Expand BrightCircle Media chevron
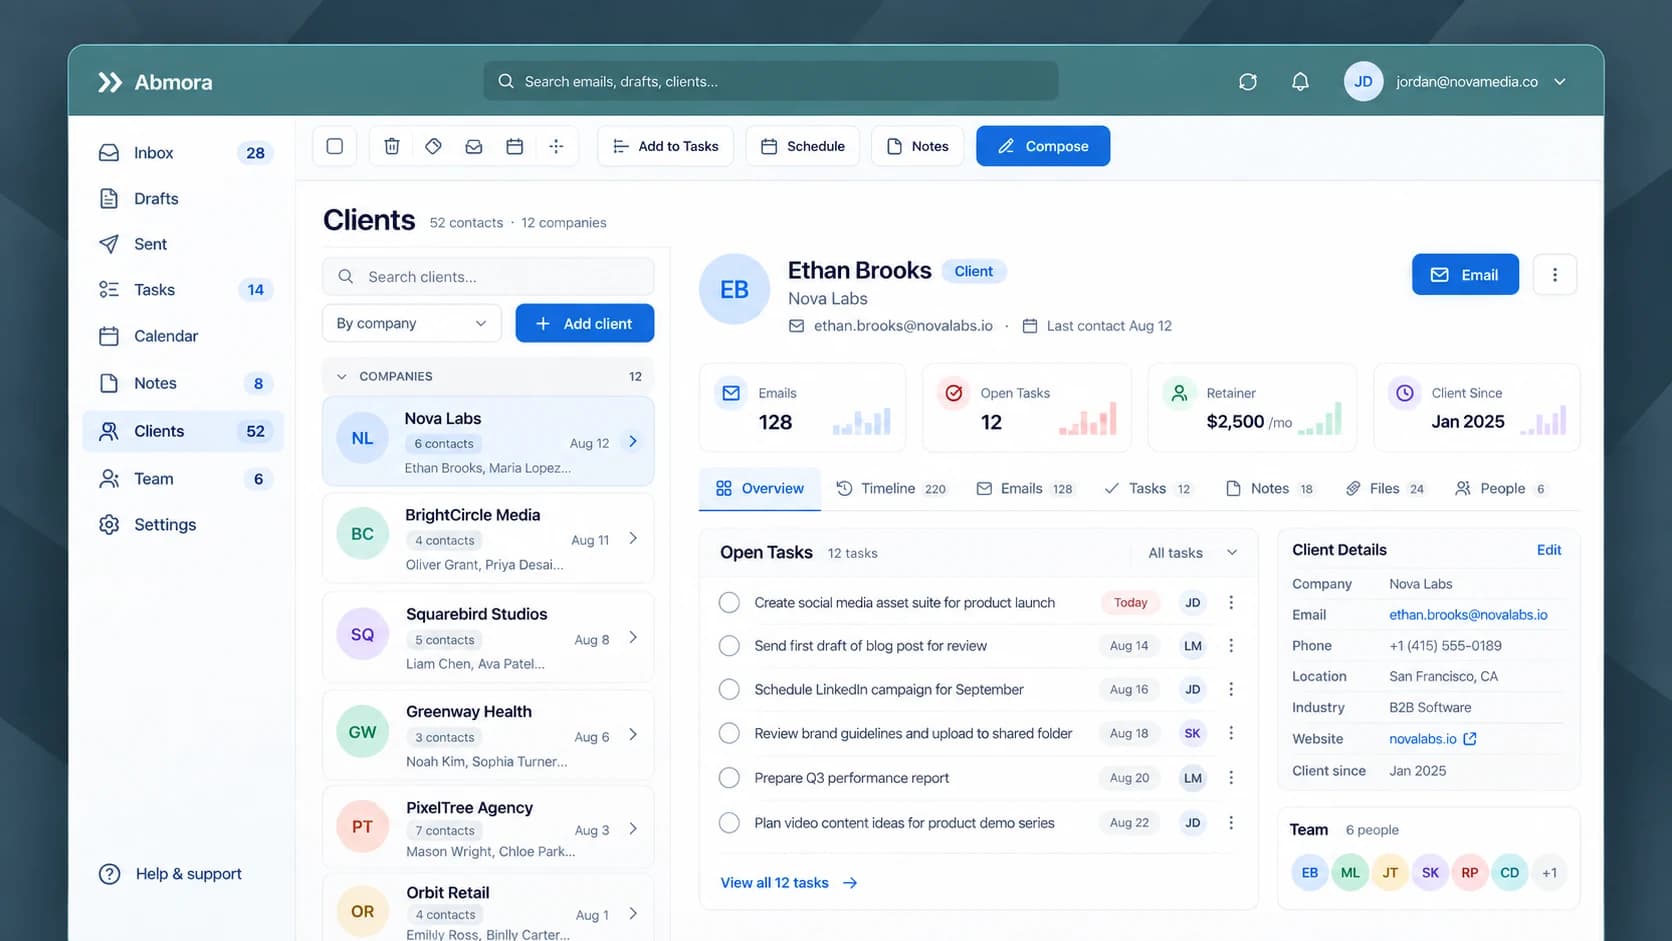The image size is (1672, 941). click(633, 538)
